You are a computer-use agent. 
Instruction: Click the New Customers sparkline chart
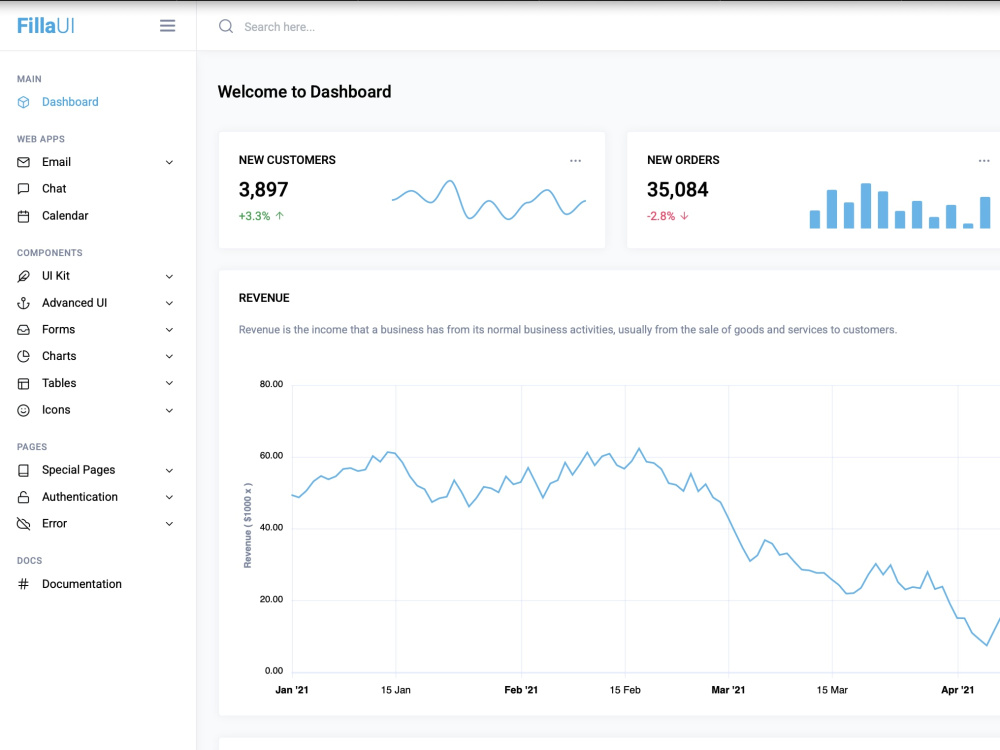489,200
